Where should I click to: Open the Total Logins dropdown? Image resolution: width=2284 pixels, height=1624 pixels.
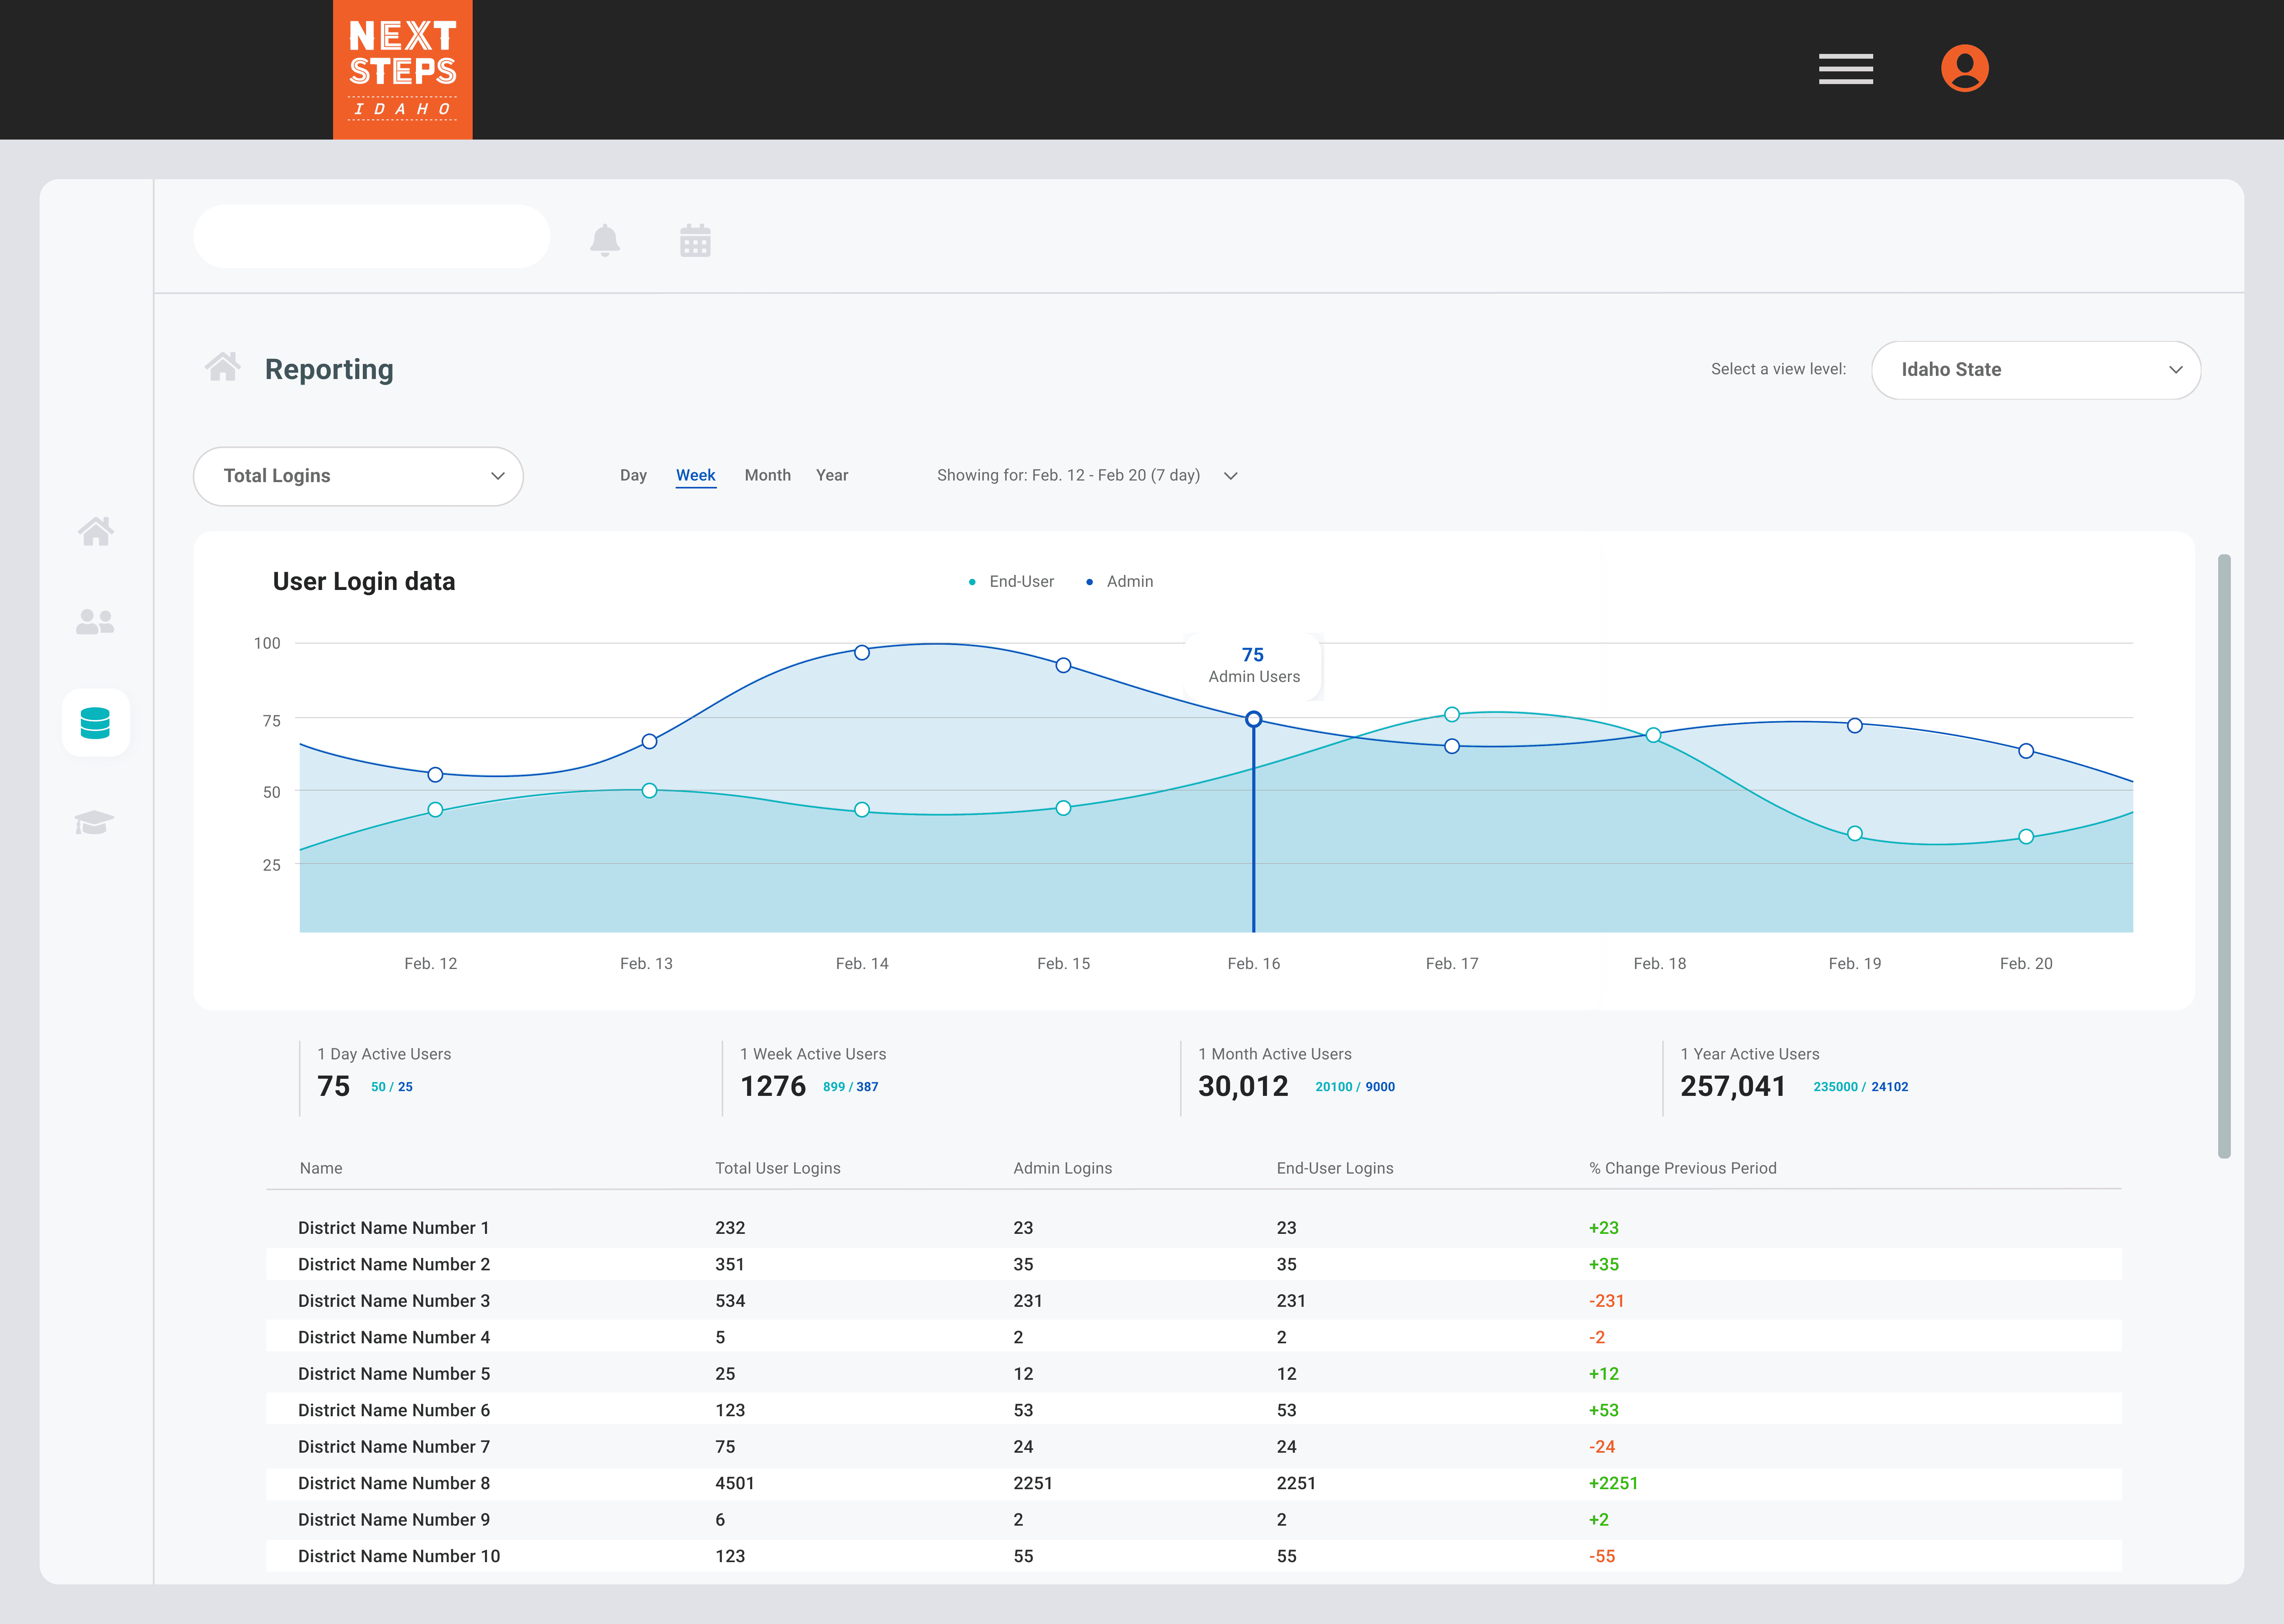coord(358,476)
